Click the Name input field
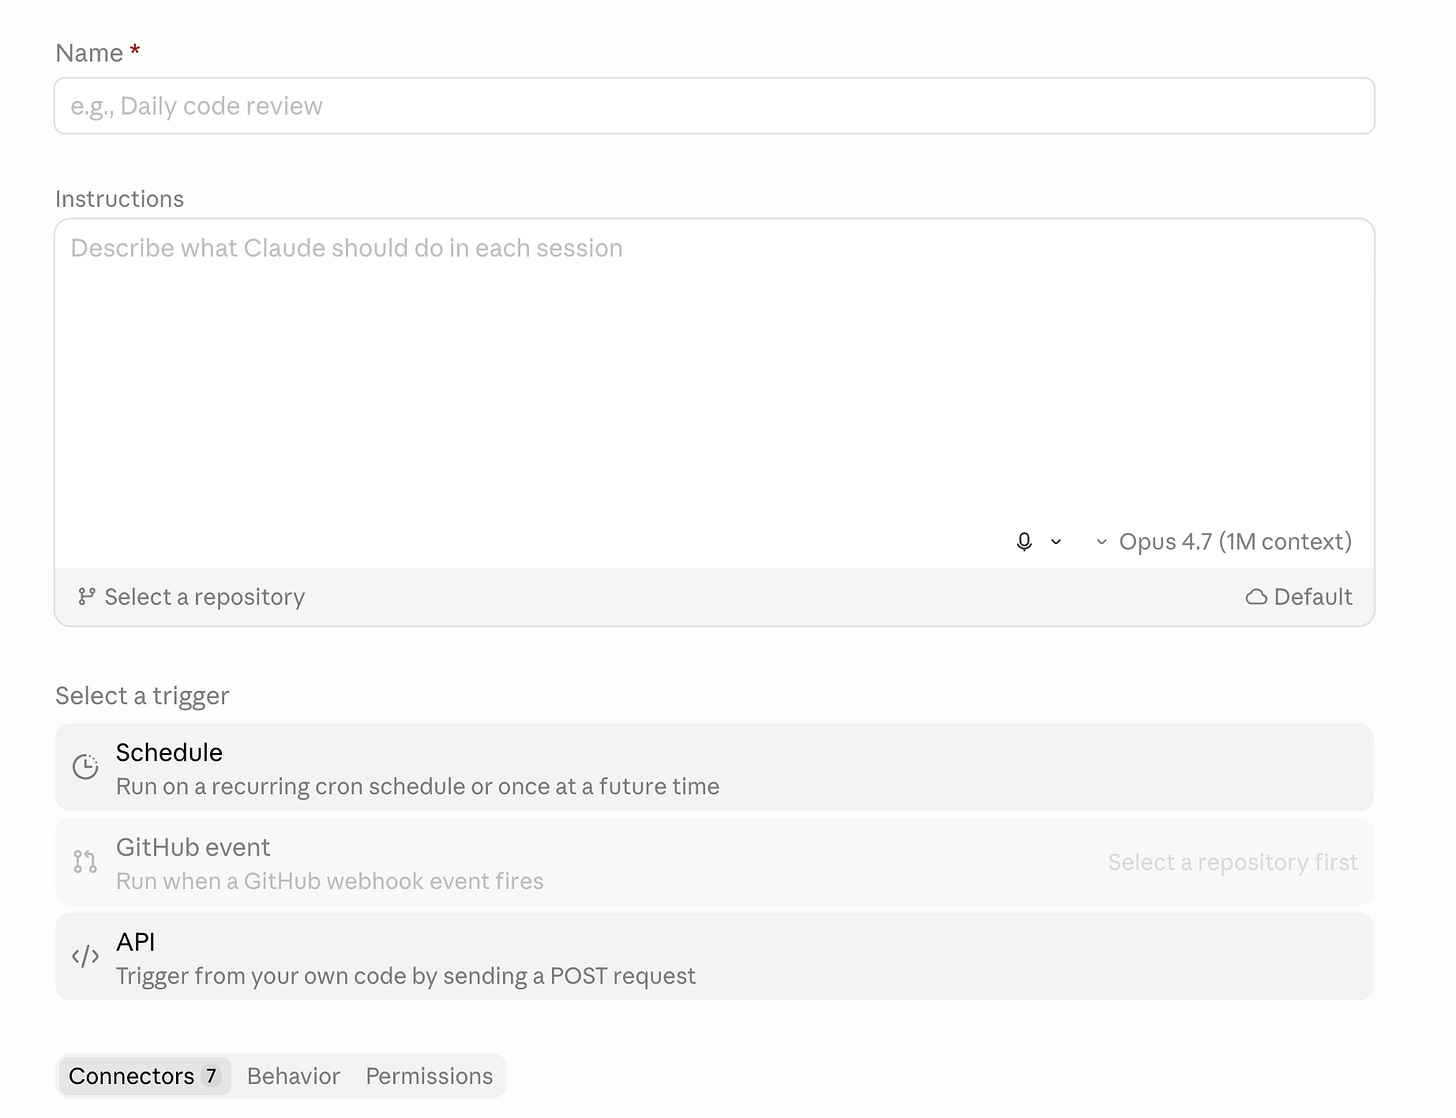Image resolution: width=1456 pixels, height=1118 pixels. pyautogui.click(x=714, y=106)
